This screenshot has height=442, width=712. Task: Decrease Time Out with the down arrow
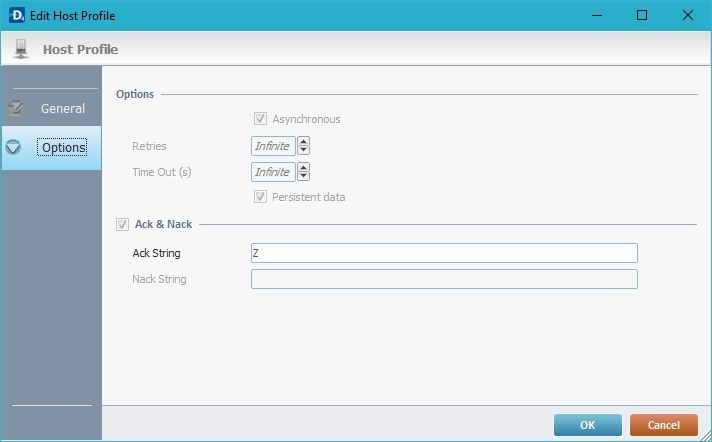pos(303,176)
